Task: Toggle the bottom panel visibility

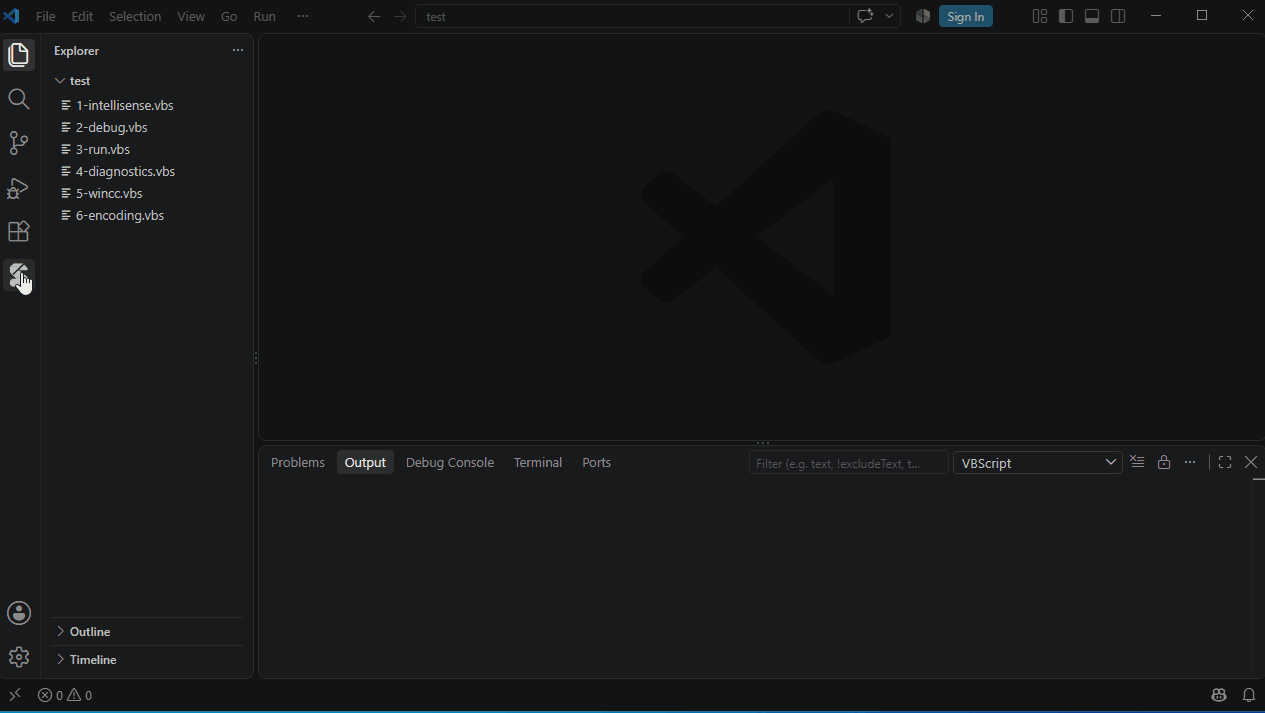Action: 1092,16
